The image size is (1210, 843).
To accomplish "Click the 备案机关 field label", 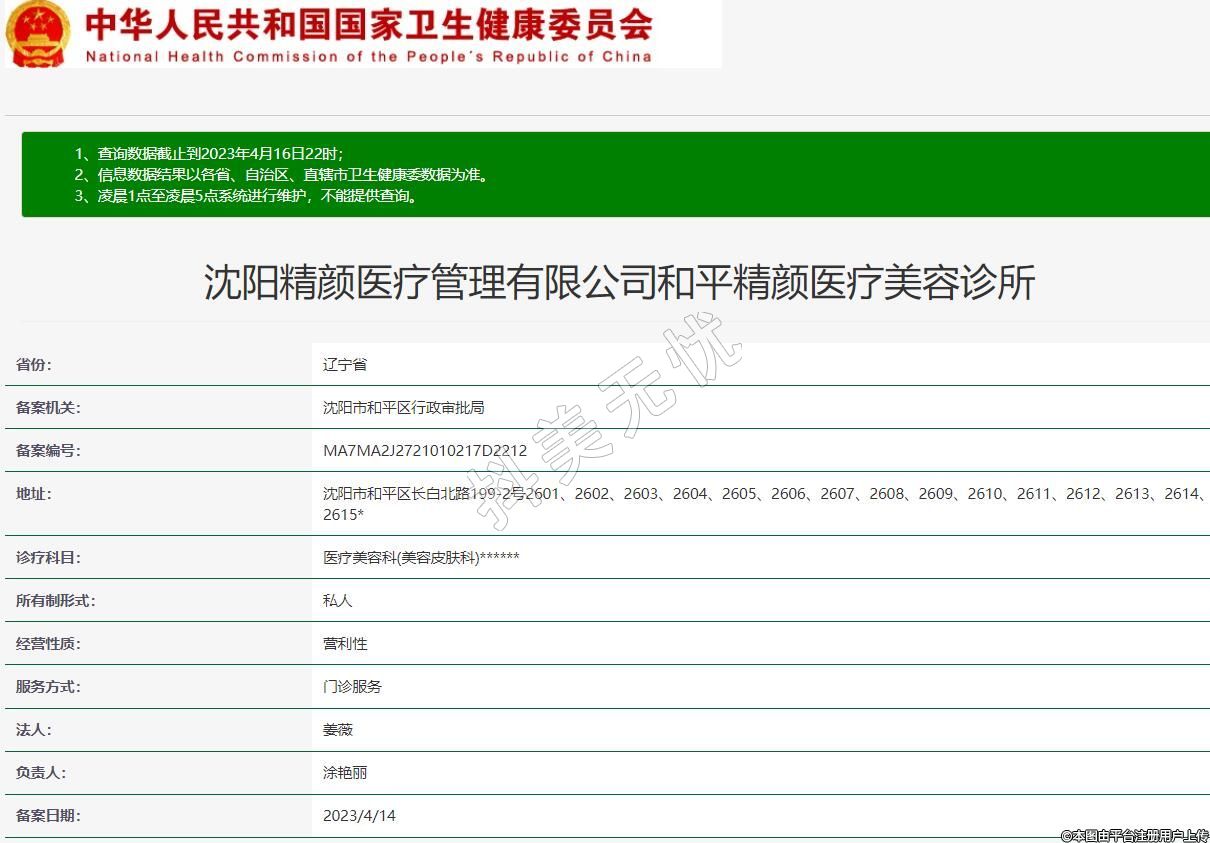I will tap(48, 407).
